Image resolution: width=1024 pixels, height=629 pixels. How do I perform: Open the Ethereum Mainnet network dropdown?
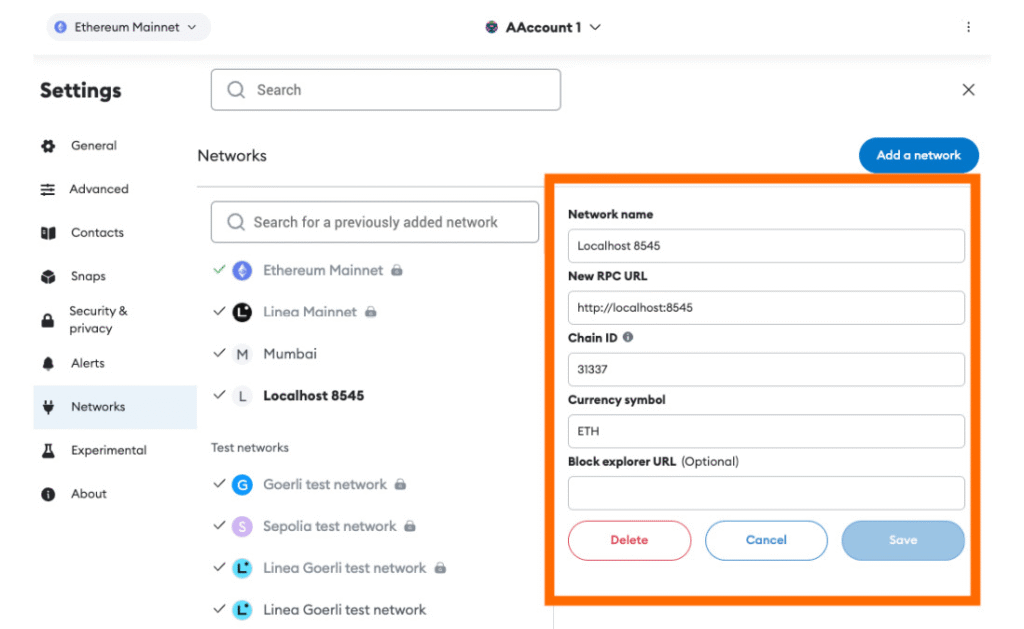(x=128, y=27)
